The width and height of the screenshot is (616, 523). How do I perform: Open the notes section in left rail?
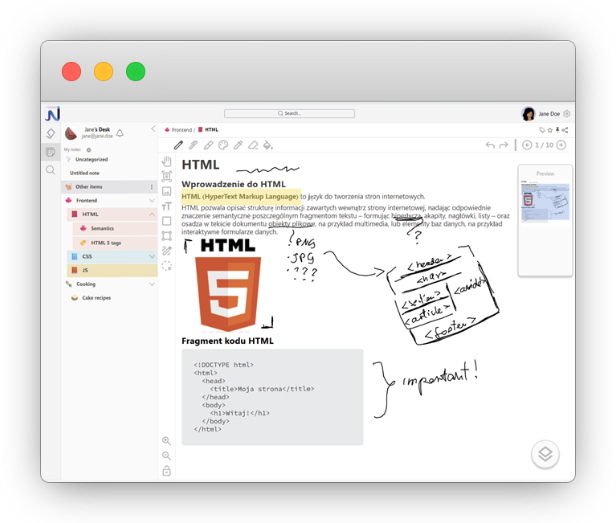51,152
